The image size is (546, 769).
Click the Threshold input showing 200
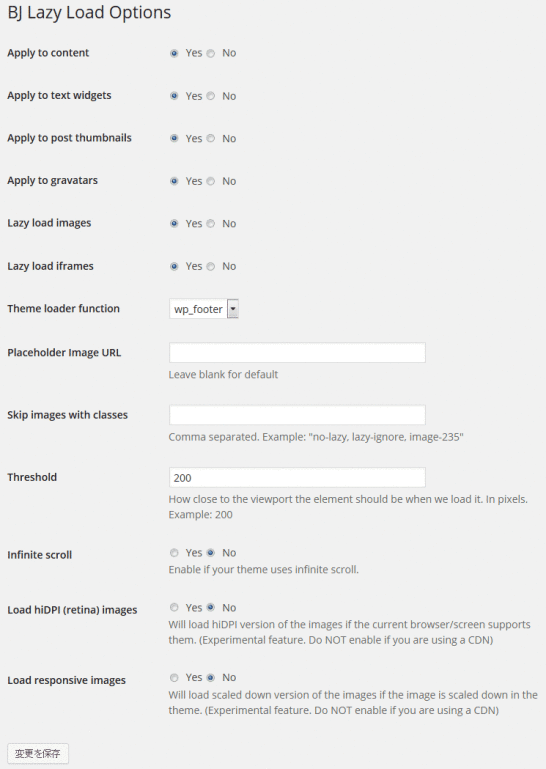pyautogui.click(x=297, y=478)
